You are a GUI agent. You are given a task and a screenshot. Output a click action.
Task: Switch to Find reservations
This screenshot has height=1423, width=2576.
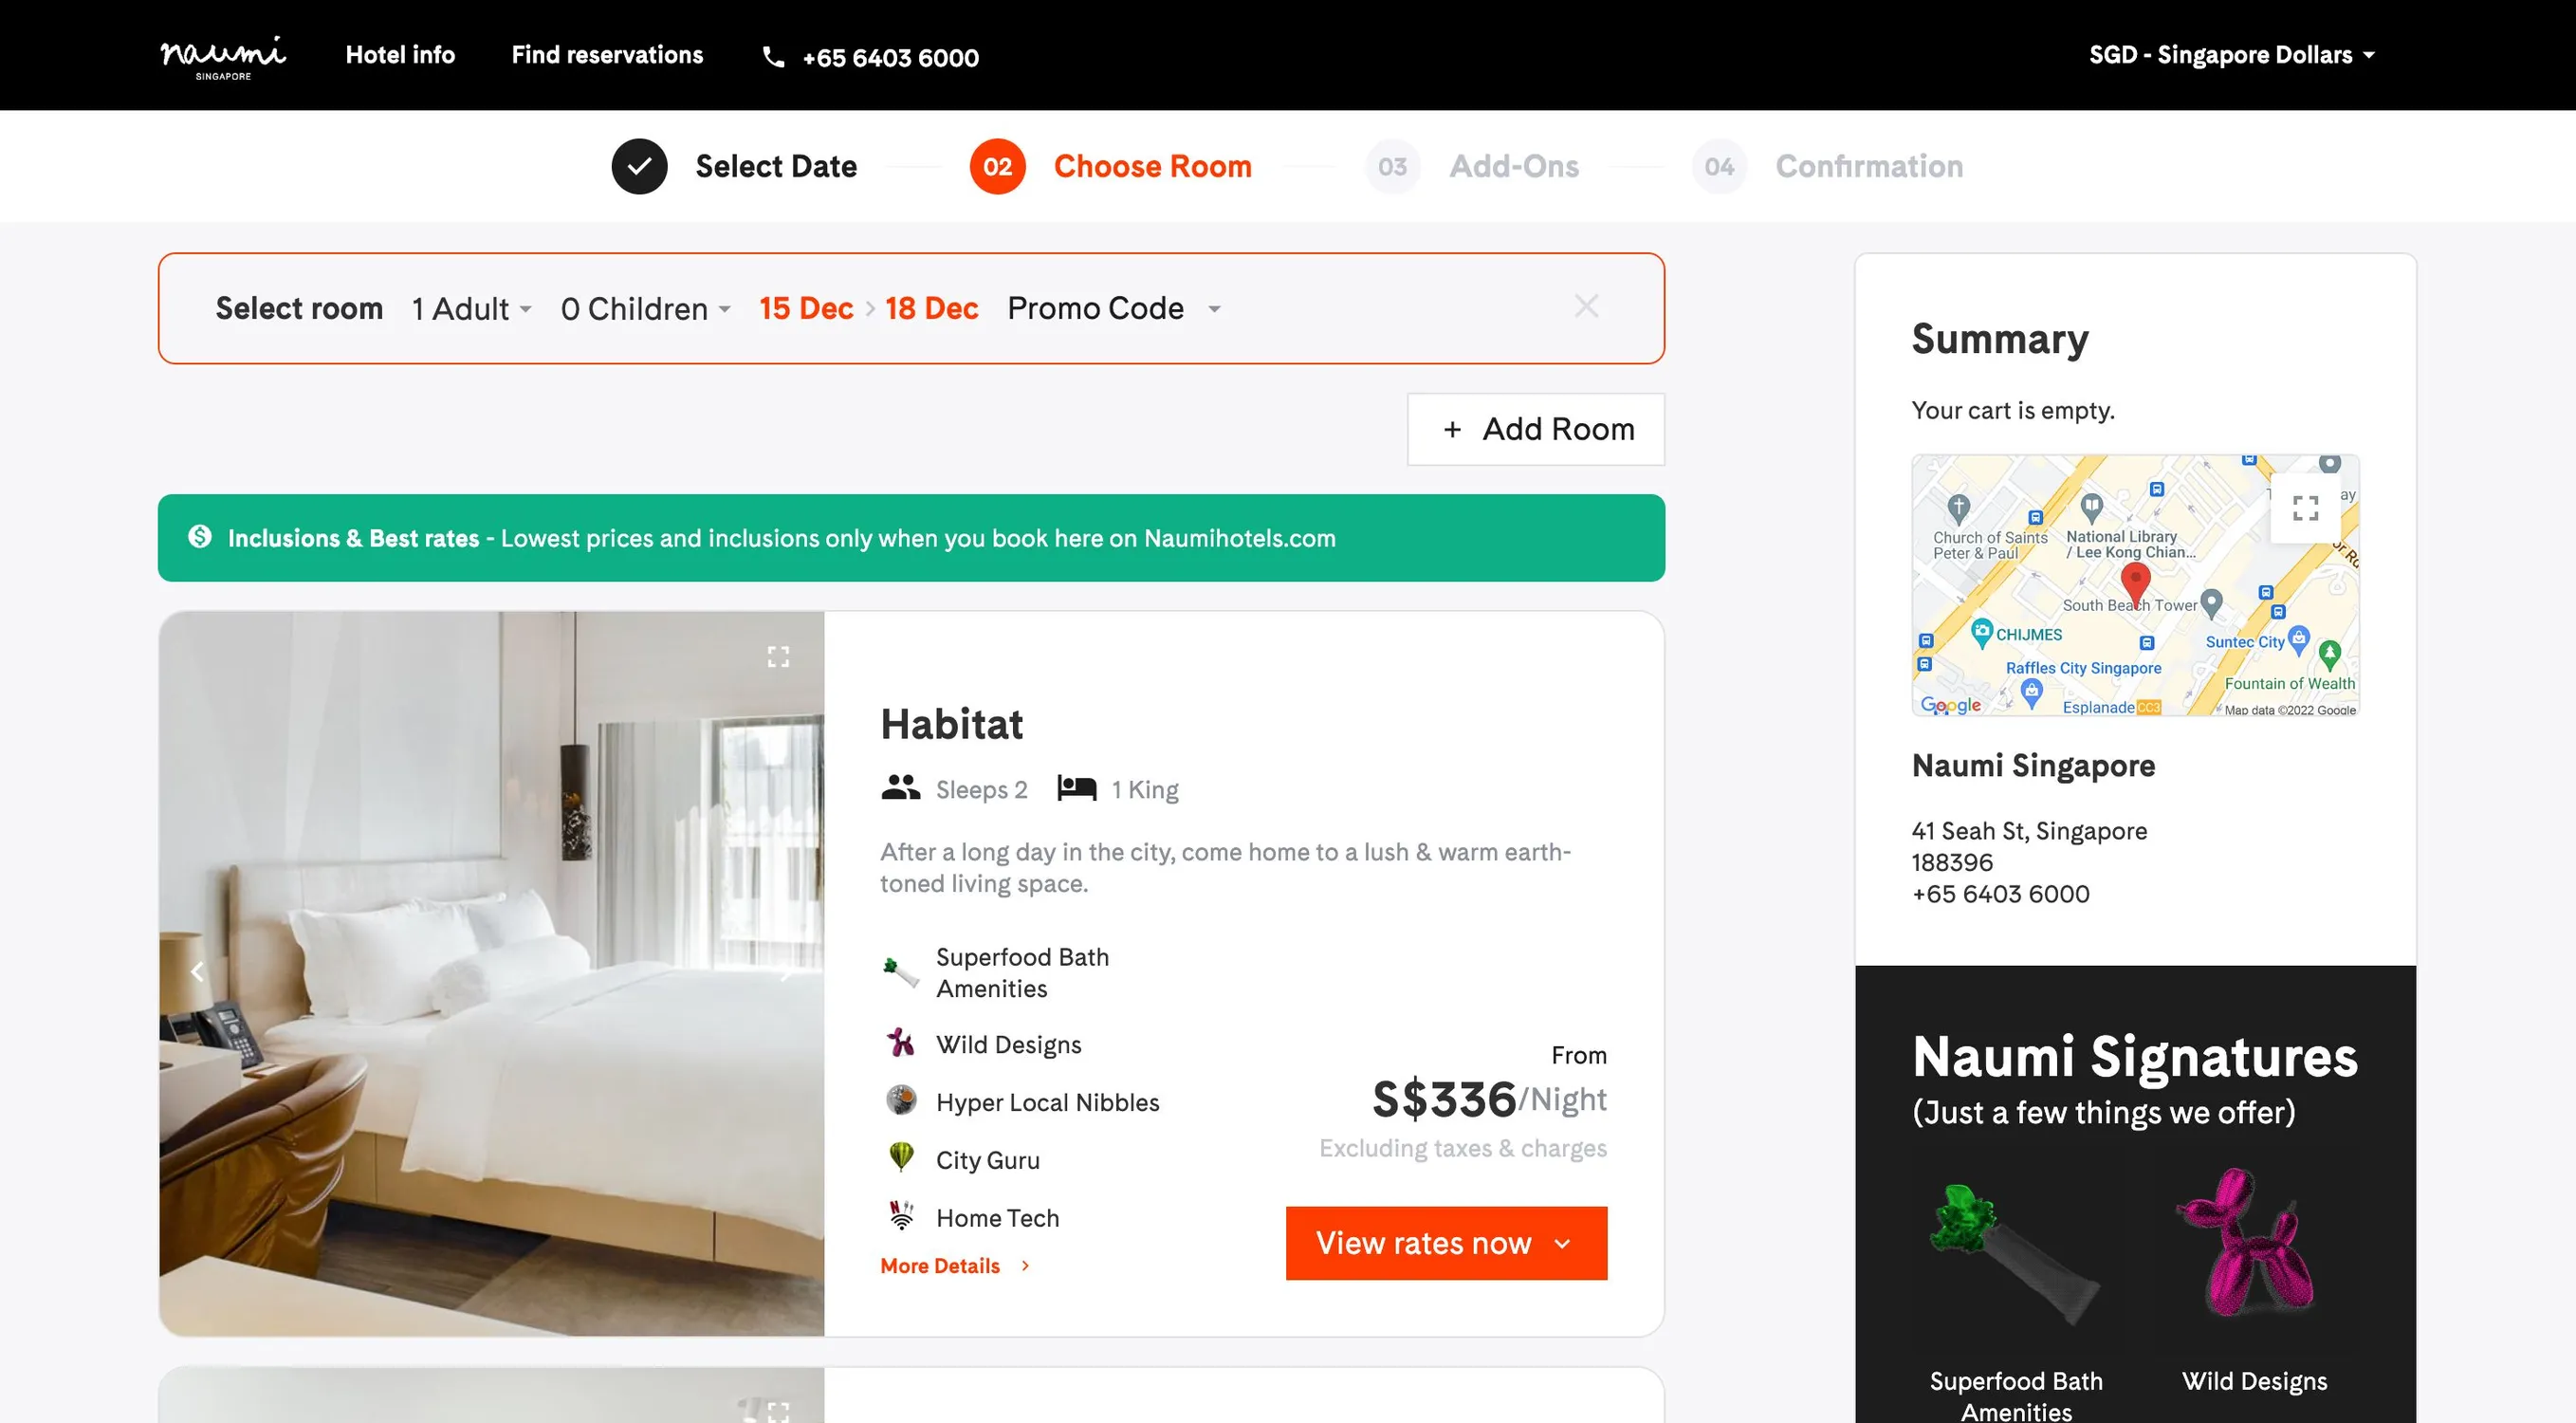click(x=607, y=55)
